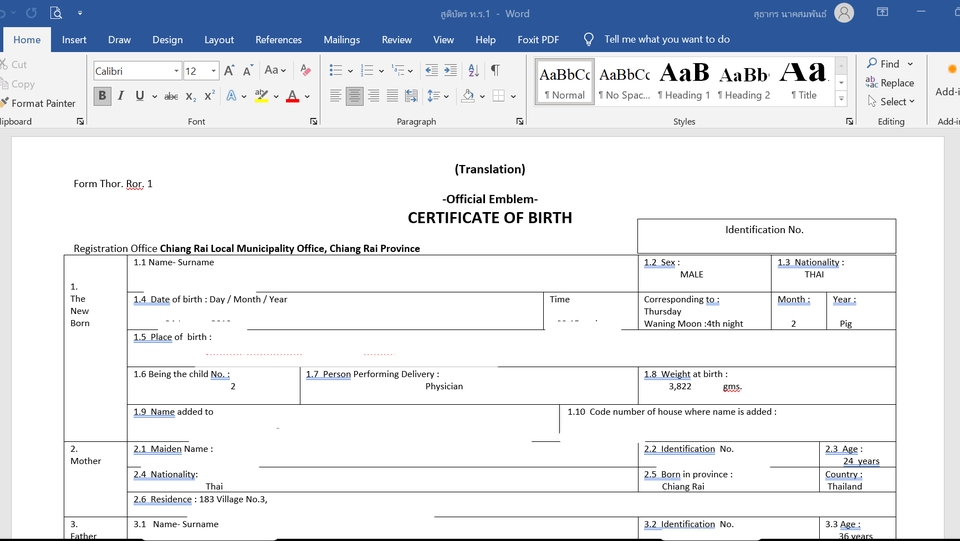Switch to the Layout tab
This screenshot has width=960, height=541.
pos(219,40)
